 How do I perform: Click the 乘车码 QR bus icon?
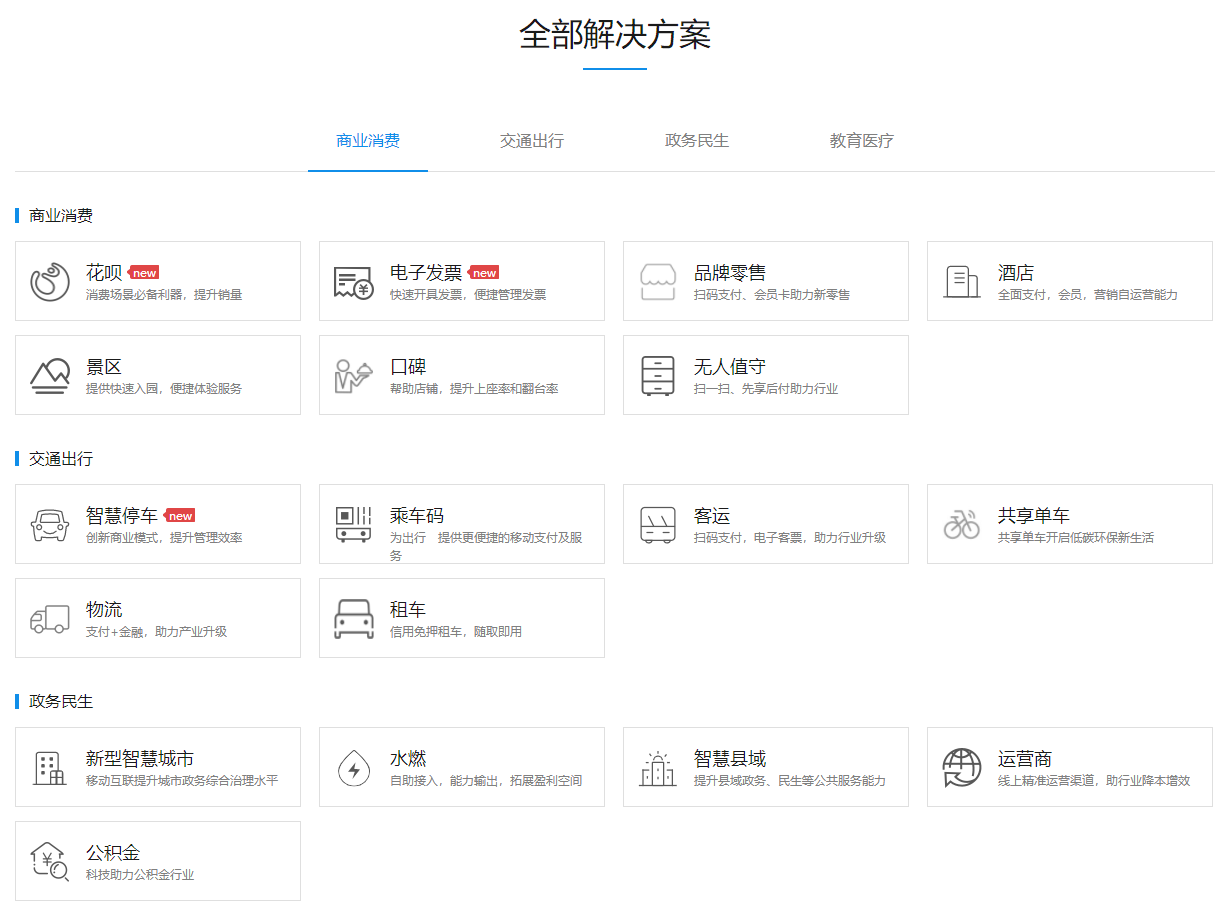(x=354, y=525)
